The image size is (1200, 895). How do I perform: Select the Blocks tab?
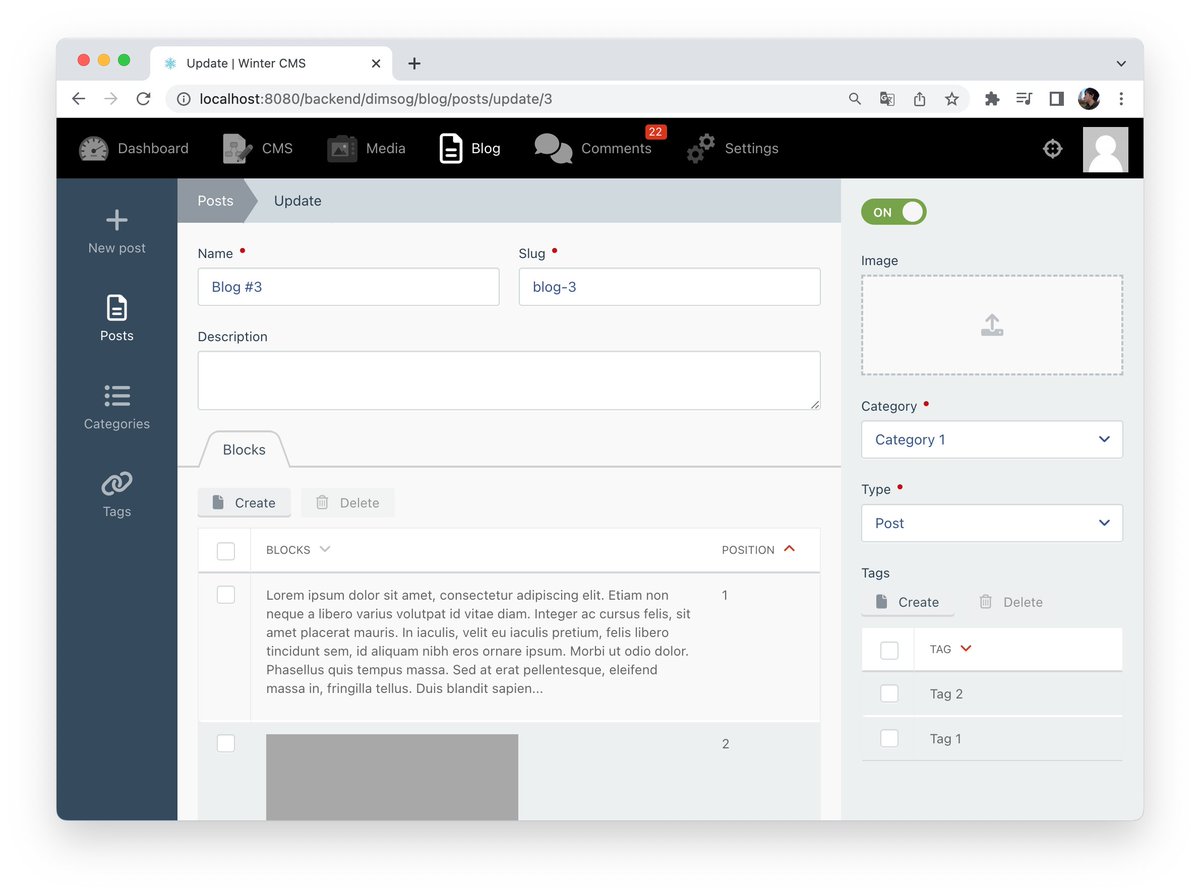click(244, 450)
